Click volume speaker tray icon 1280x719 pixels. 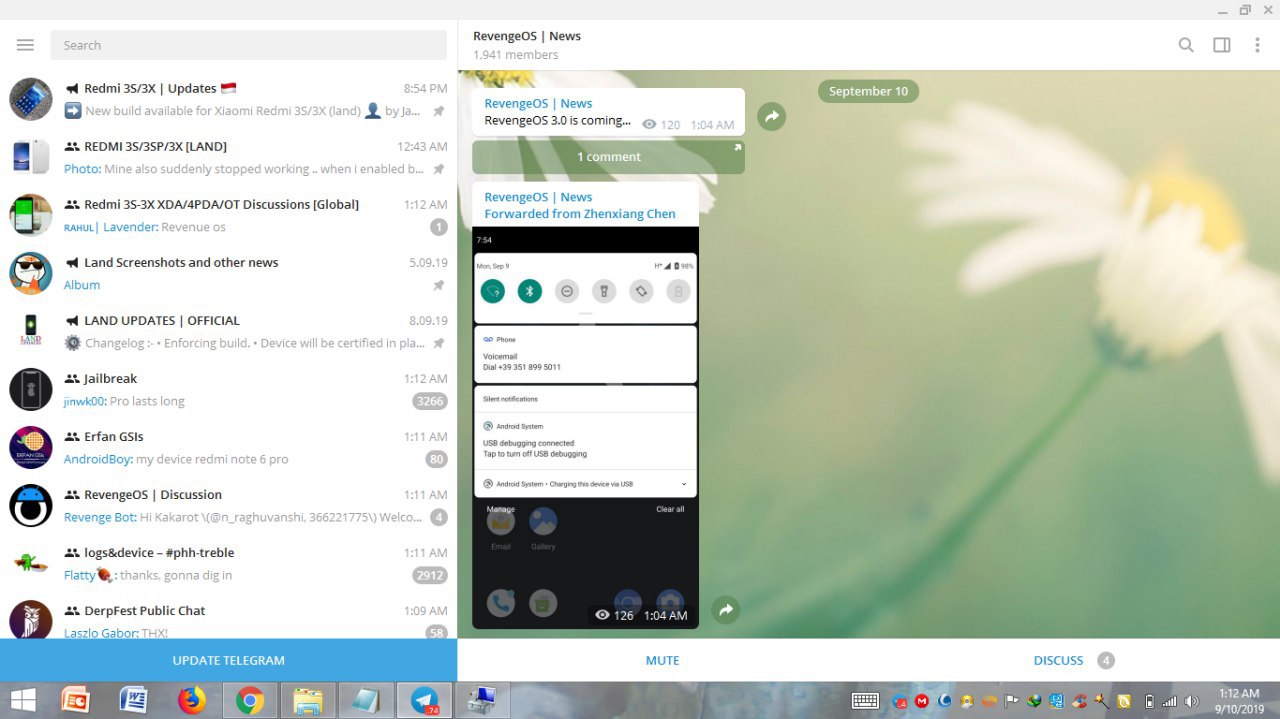(x=1191, y=701)
